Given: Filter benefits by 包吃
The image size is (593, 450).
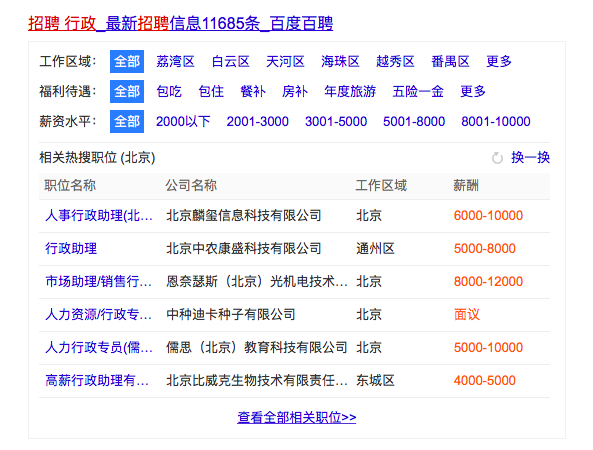Looking at the screenshot, I should click(x=169, y=91).
